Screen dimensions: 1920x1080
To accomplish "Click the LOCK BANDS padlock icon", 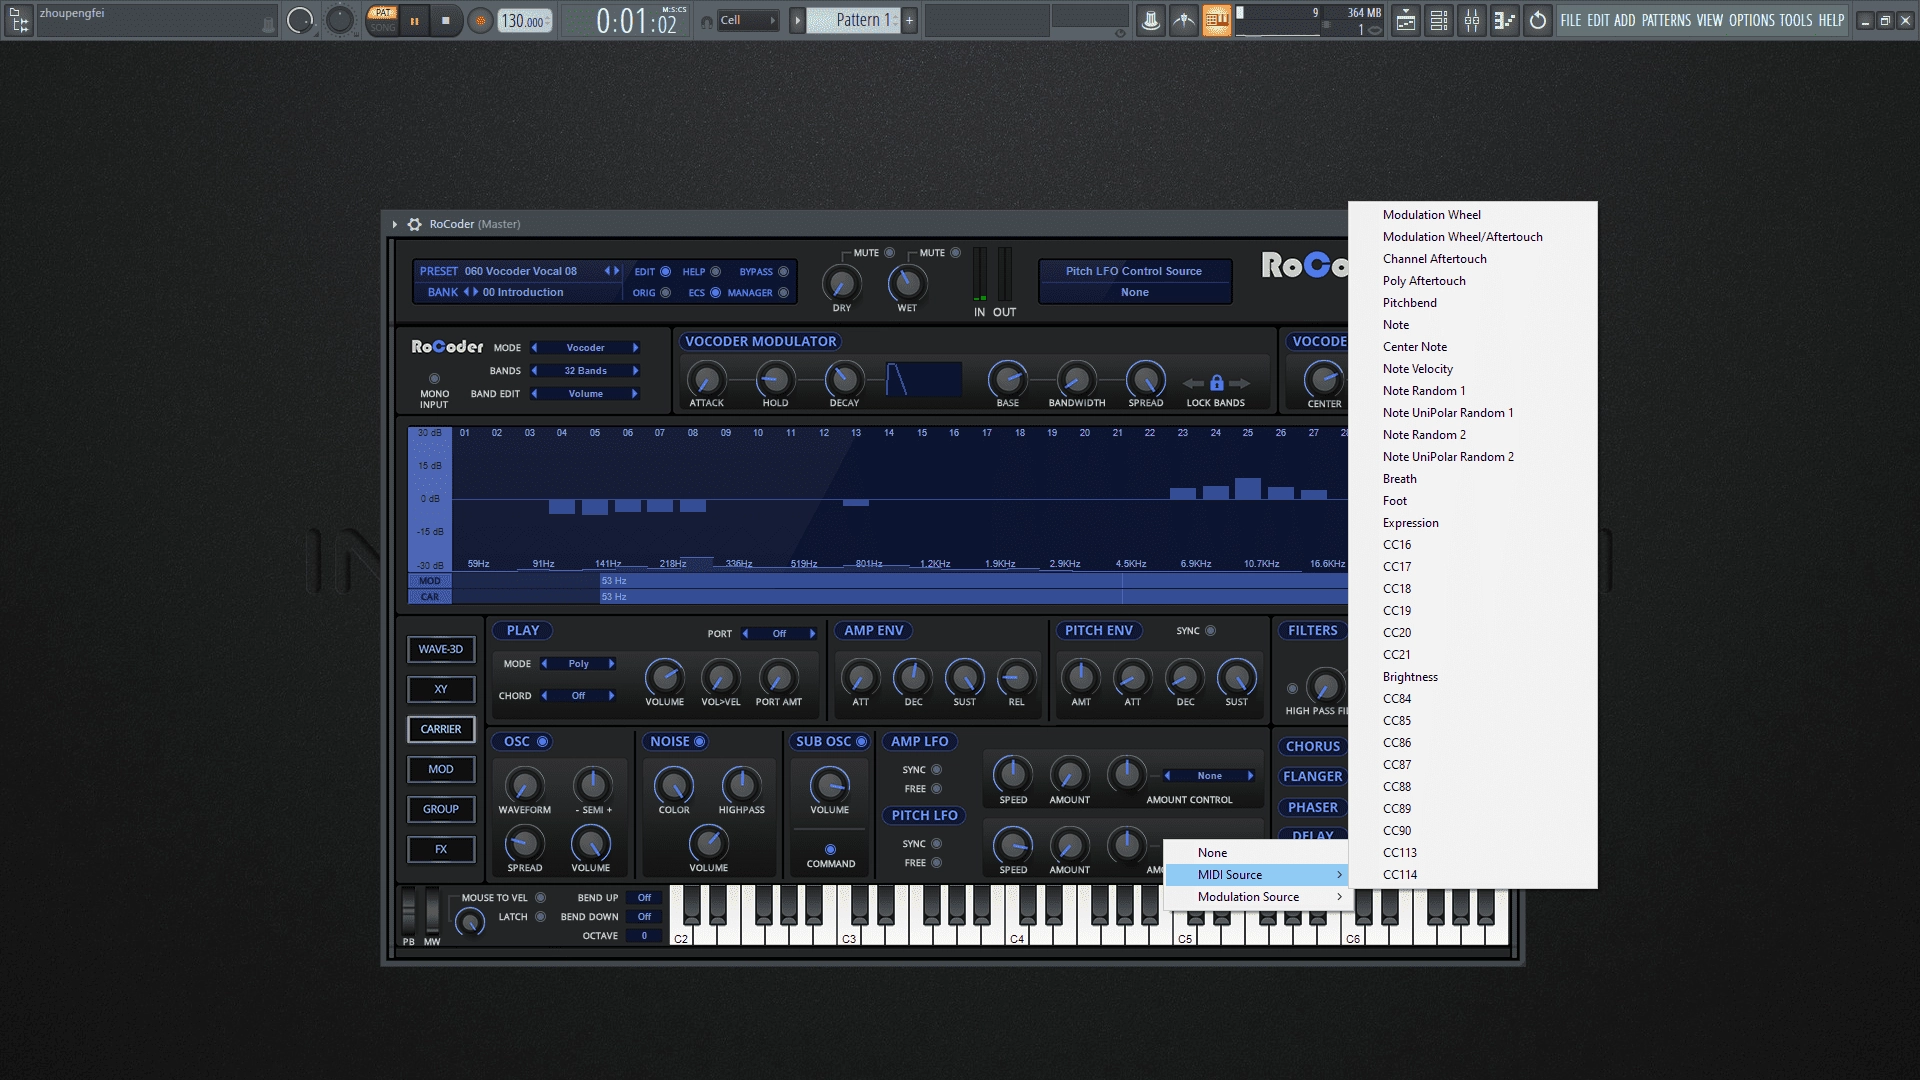I will (x=1216, y=383).
